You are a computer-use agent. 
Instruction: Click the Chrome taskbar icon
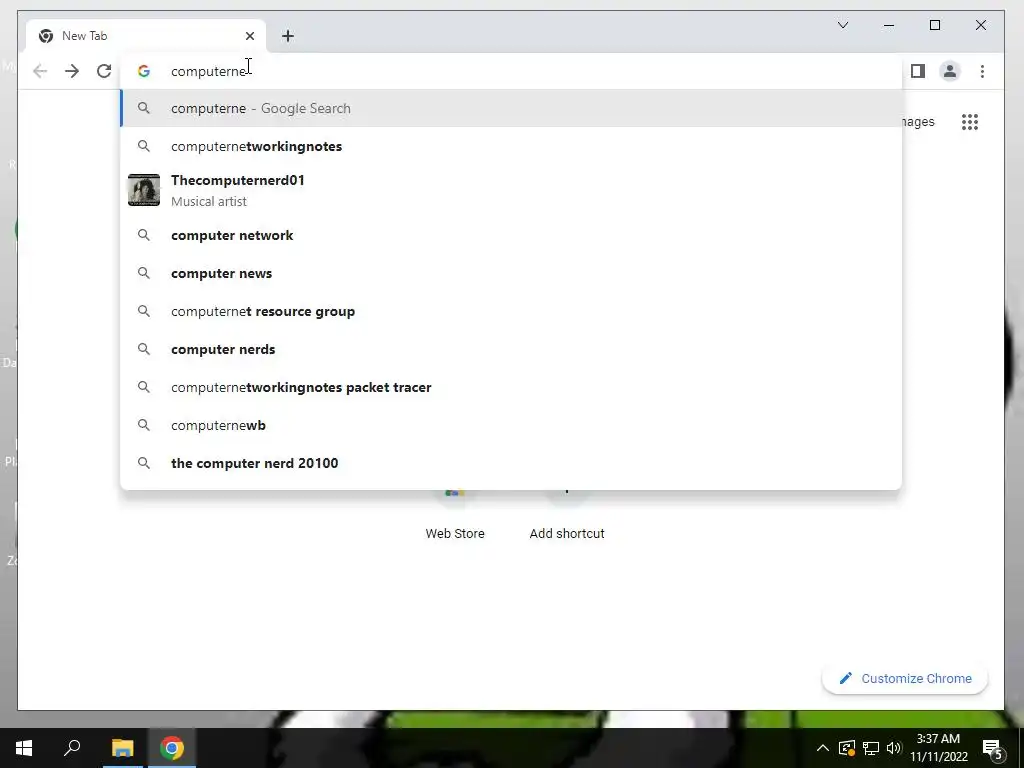point(172,748)
